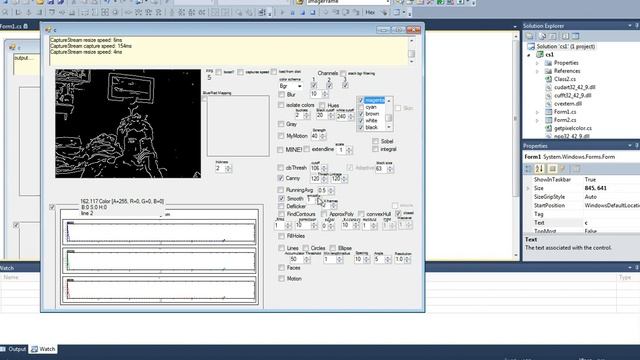Switch to the Output tab

click(14, 349)
